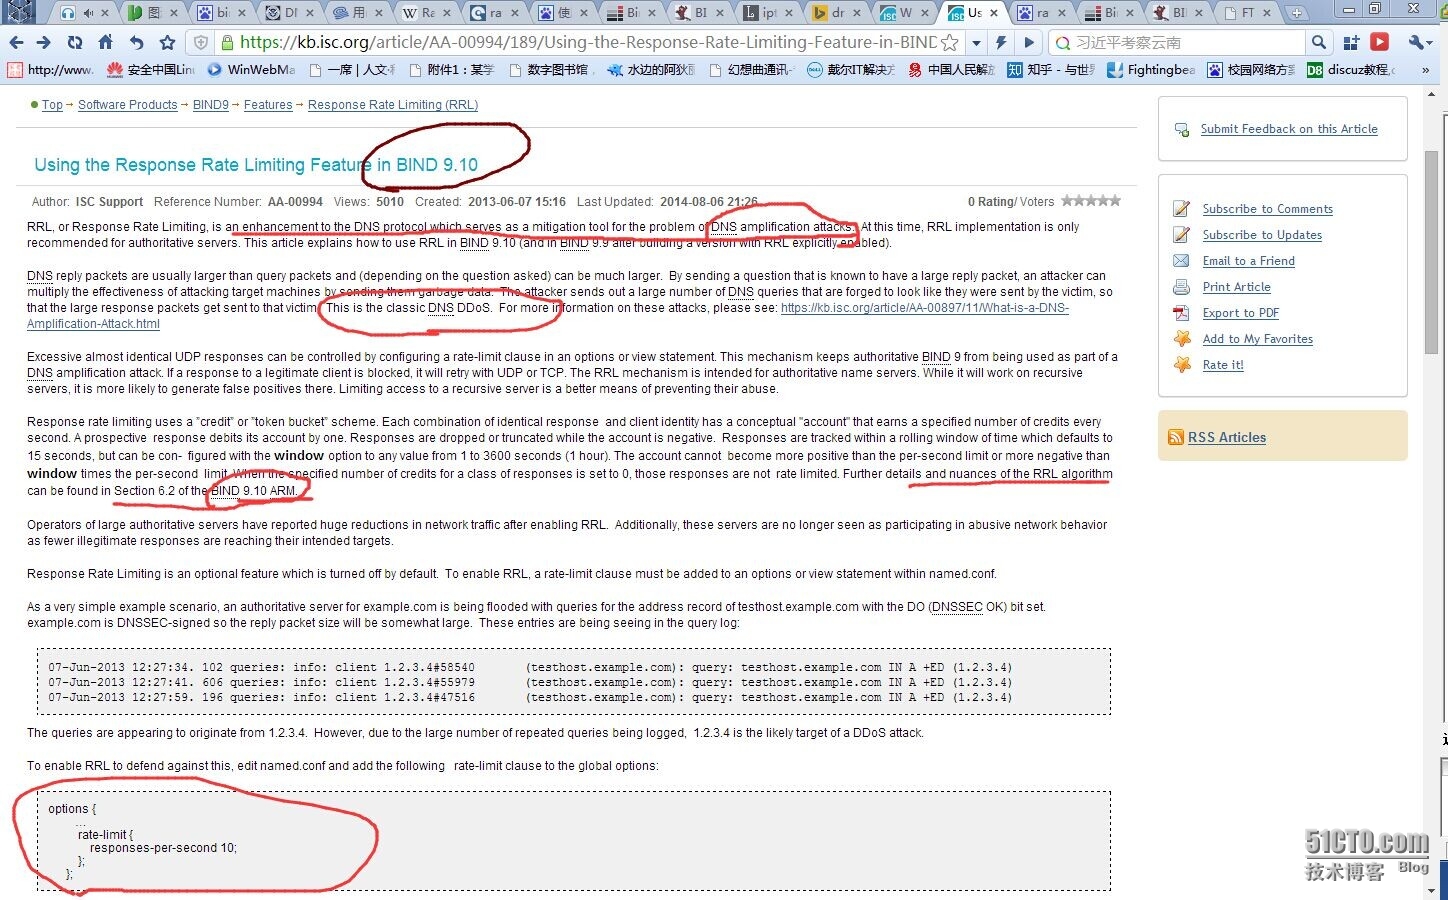Viewport: 1448px width, 900px height.
Task: Go back with the browser back arrow
Action: (16, 42)
